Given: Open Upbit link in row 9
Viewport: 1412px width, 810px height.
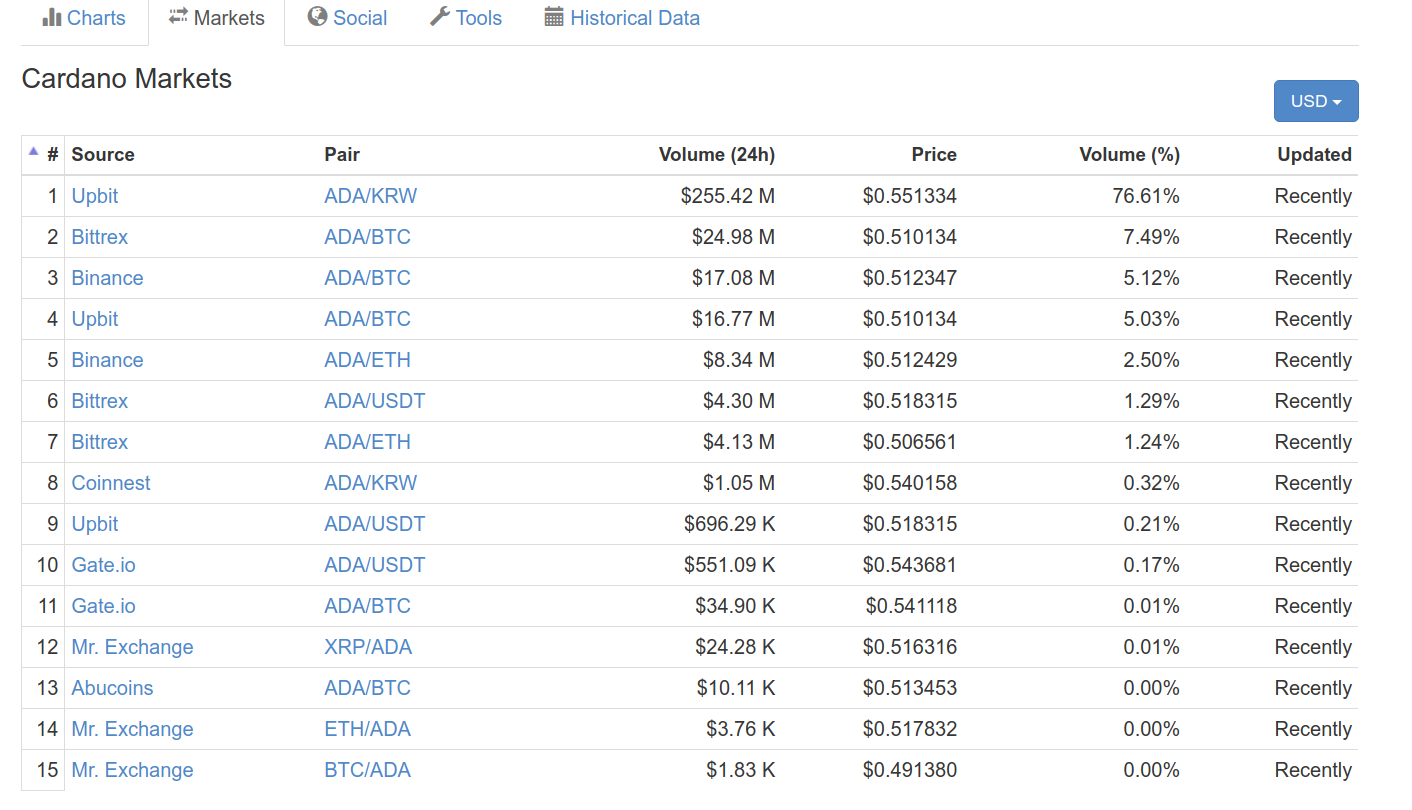Looking at the screenshot, I should 95,524.
